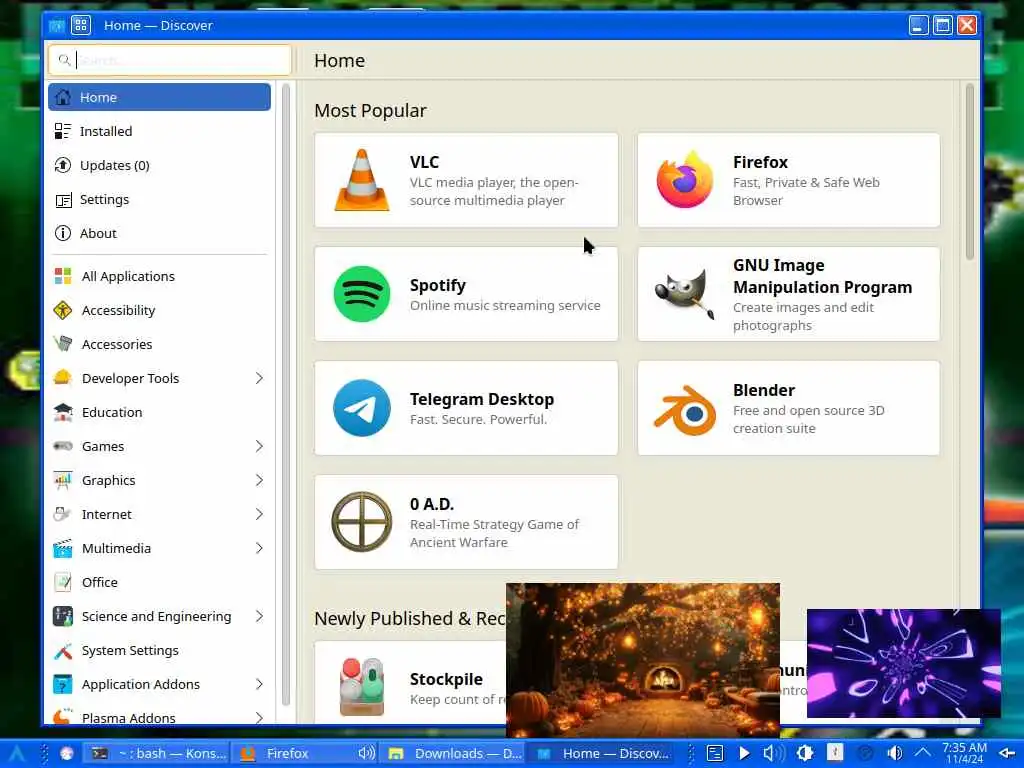Click the Firefox taskbar audio indicator
The width and height of the screenshot is (1024, 768).
[366, 753]
